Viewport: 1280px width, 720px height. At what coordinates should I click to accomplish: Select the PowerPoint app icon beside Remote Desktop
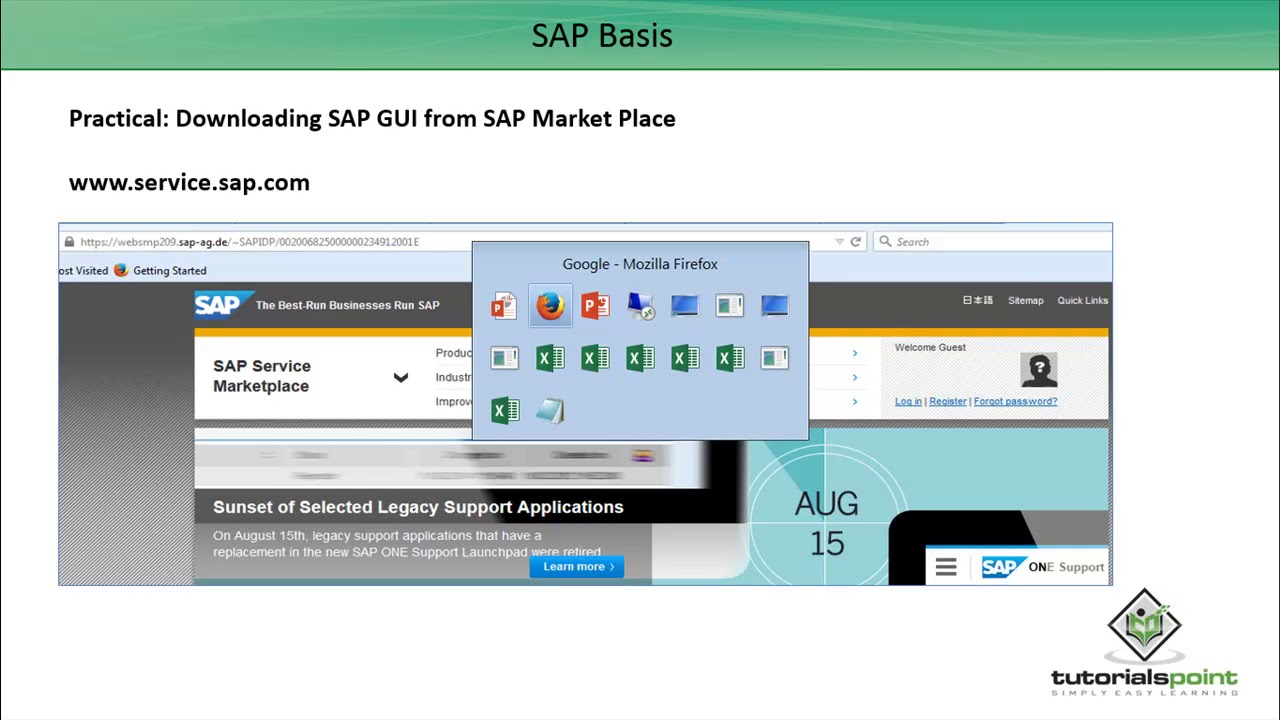click(595, 306)
